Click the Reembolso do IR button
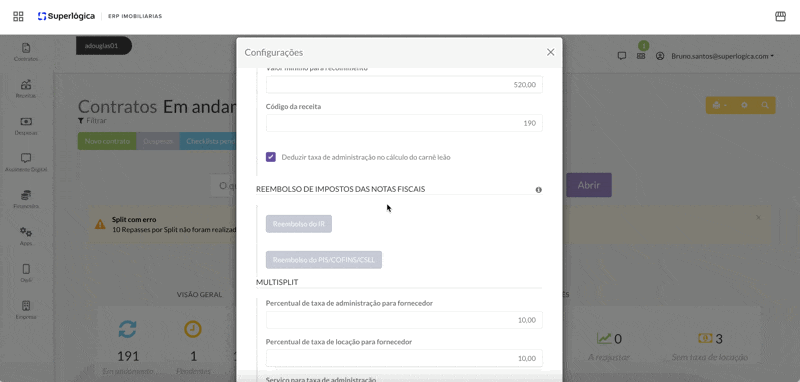Viewport: 800px width, 382px height. (299, 224)
